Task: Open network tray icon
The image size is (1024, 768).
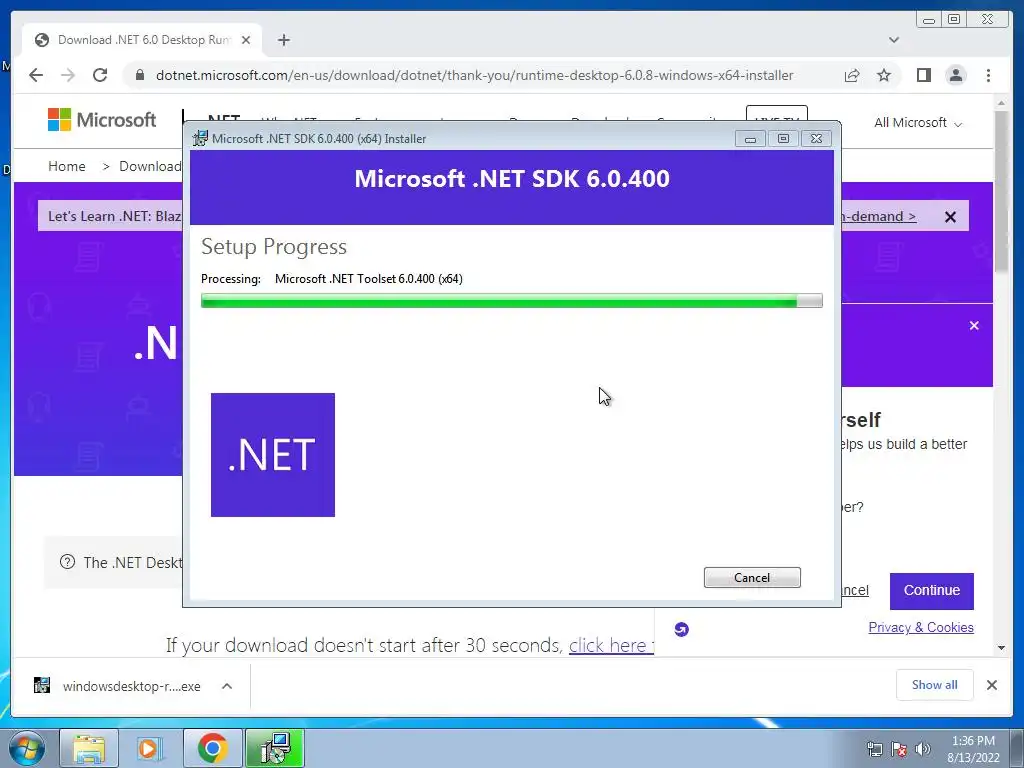Action: click(874, 749)
